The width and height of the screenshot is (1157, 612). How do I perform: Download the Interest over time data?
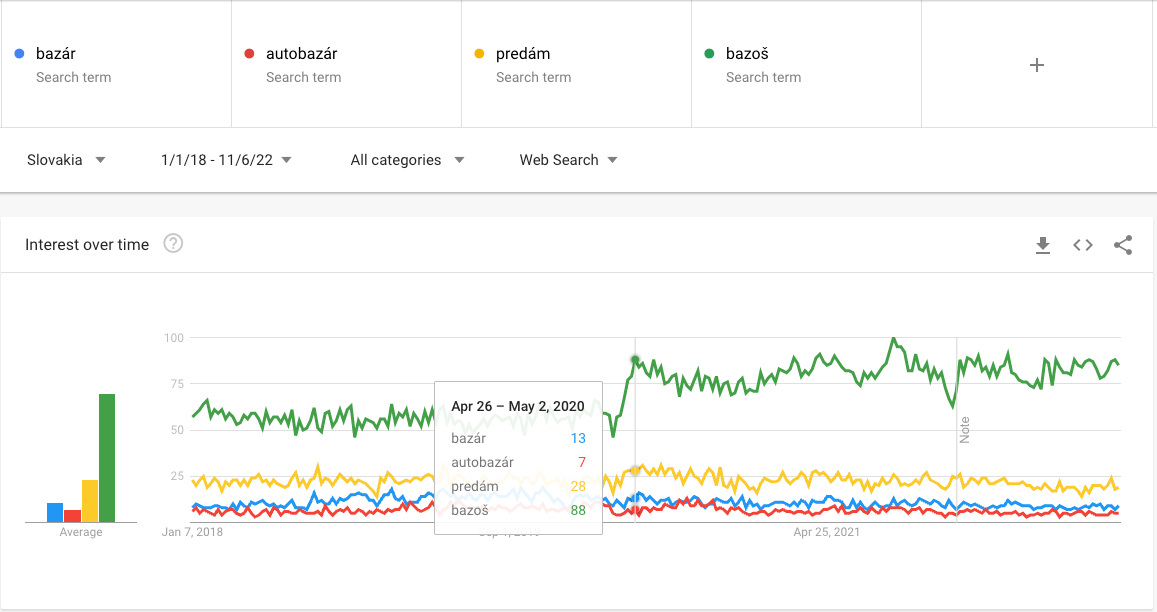click(x=1043, y=245)
